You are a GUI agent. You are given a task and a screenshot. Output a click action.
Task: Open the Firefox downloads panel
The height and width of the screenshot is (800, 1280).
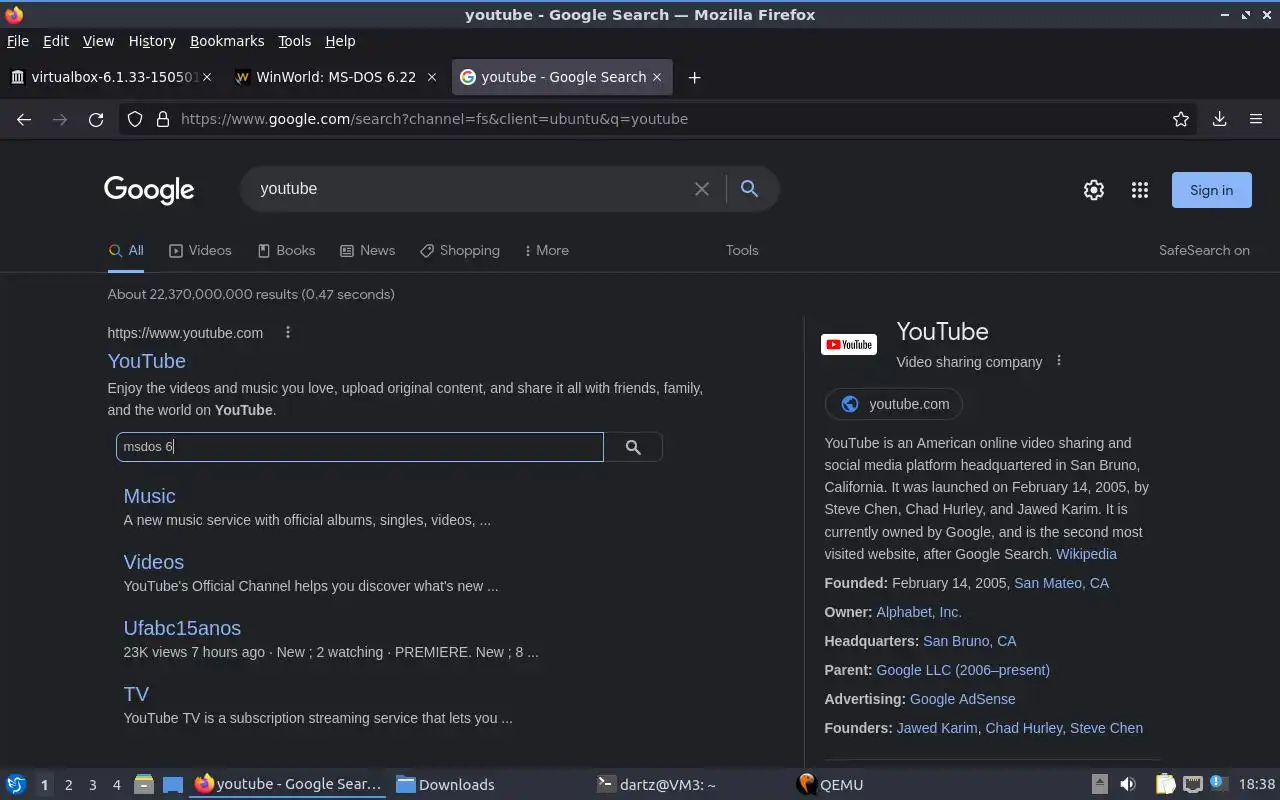pos(1219,119)
